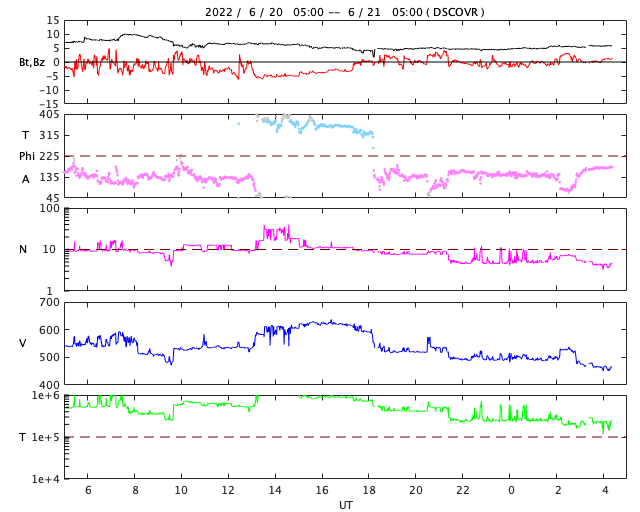640x512 pixels.
Task: Click the '315' value on Phi axis
Action: pyautogui.click(x=49, y=135)
